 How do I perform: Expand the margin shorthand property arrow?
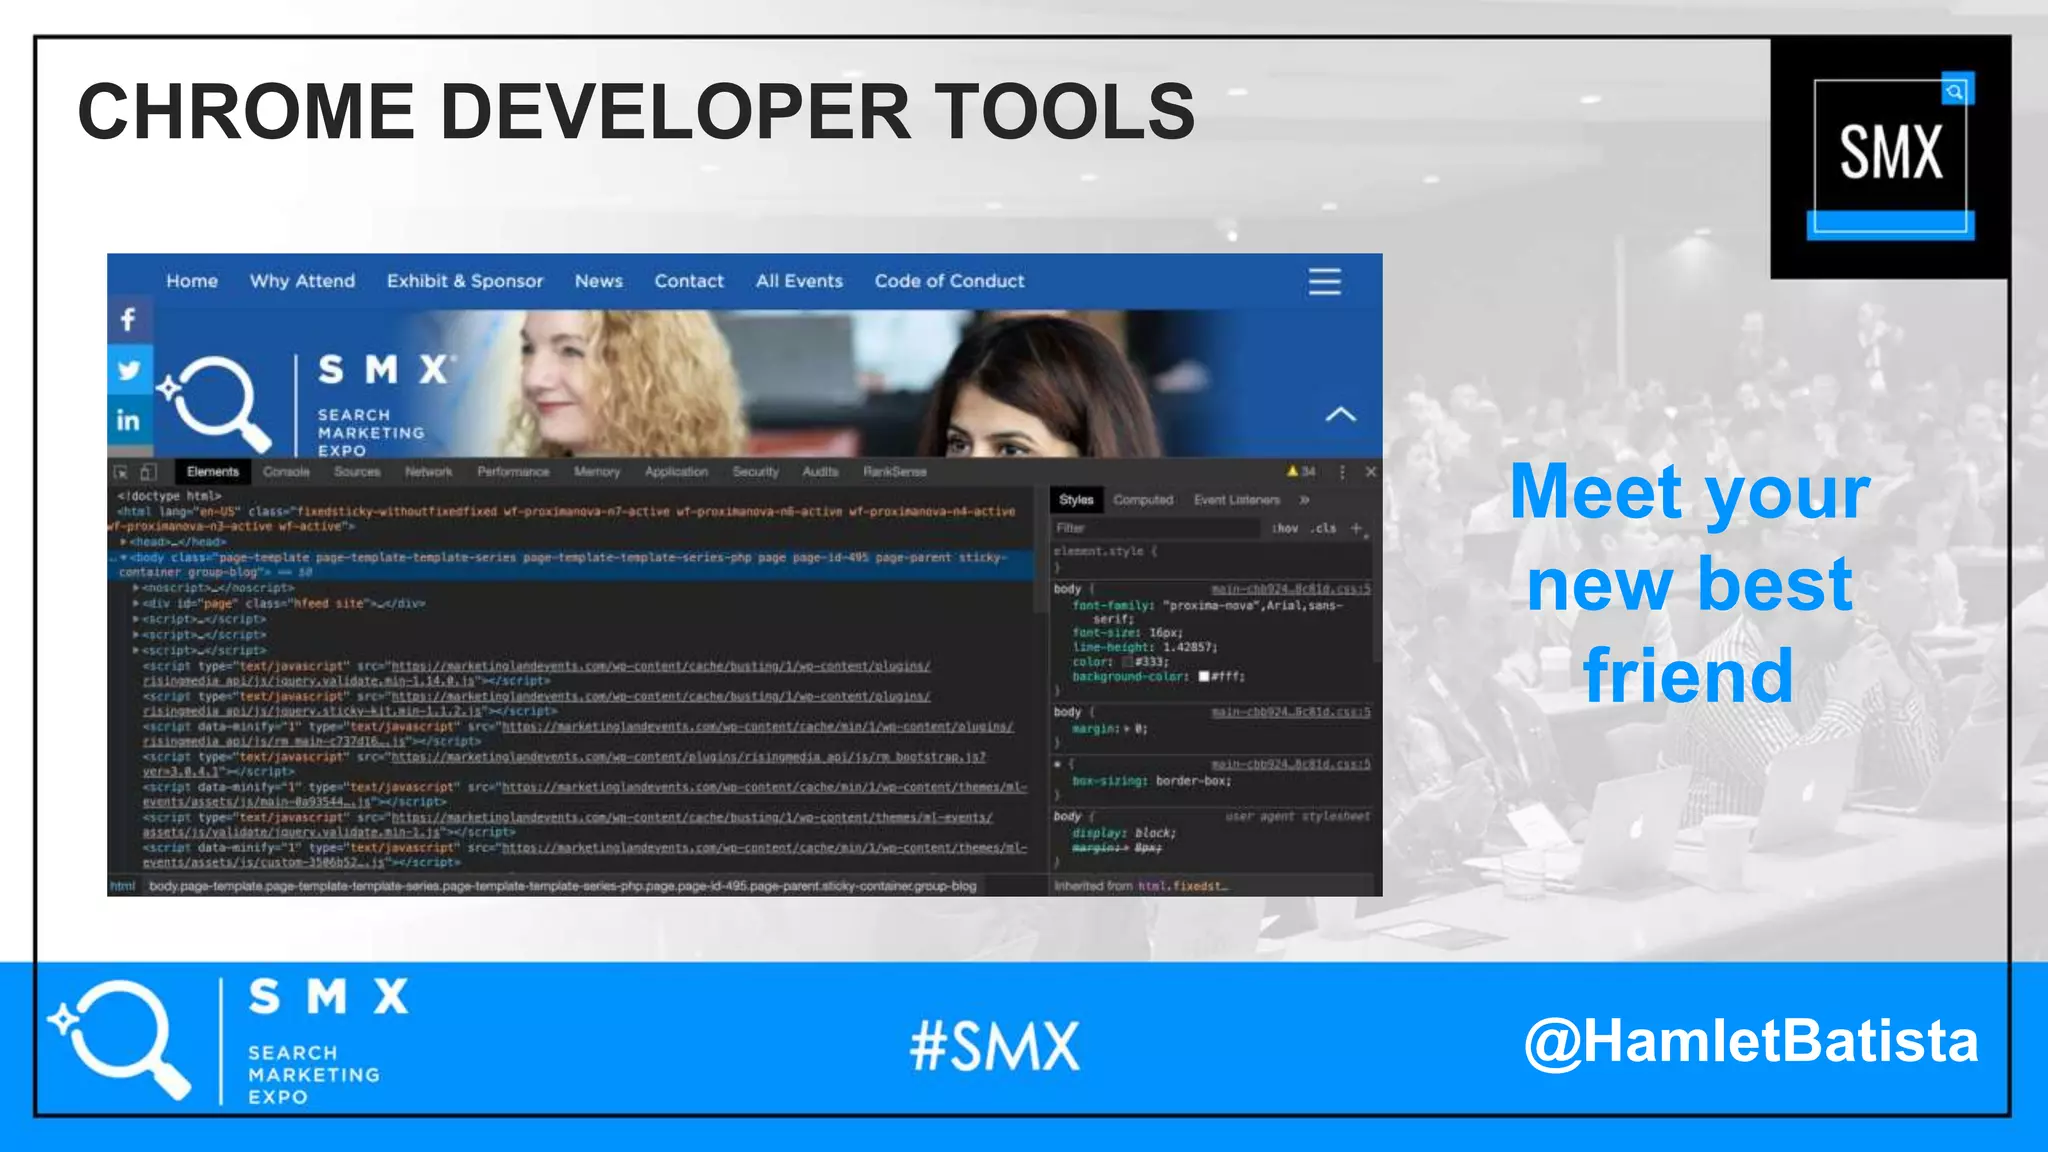[1127, 729]
